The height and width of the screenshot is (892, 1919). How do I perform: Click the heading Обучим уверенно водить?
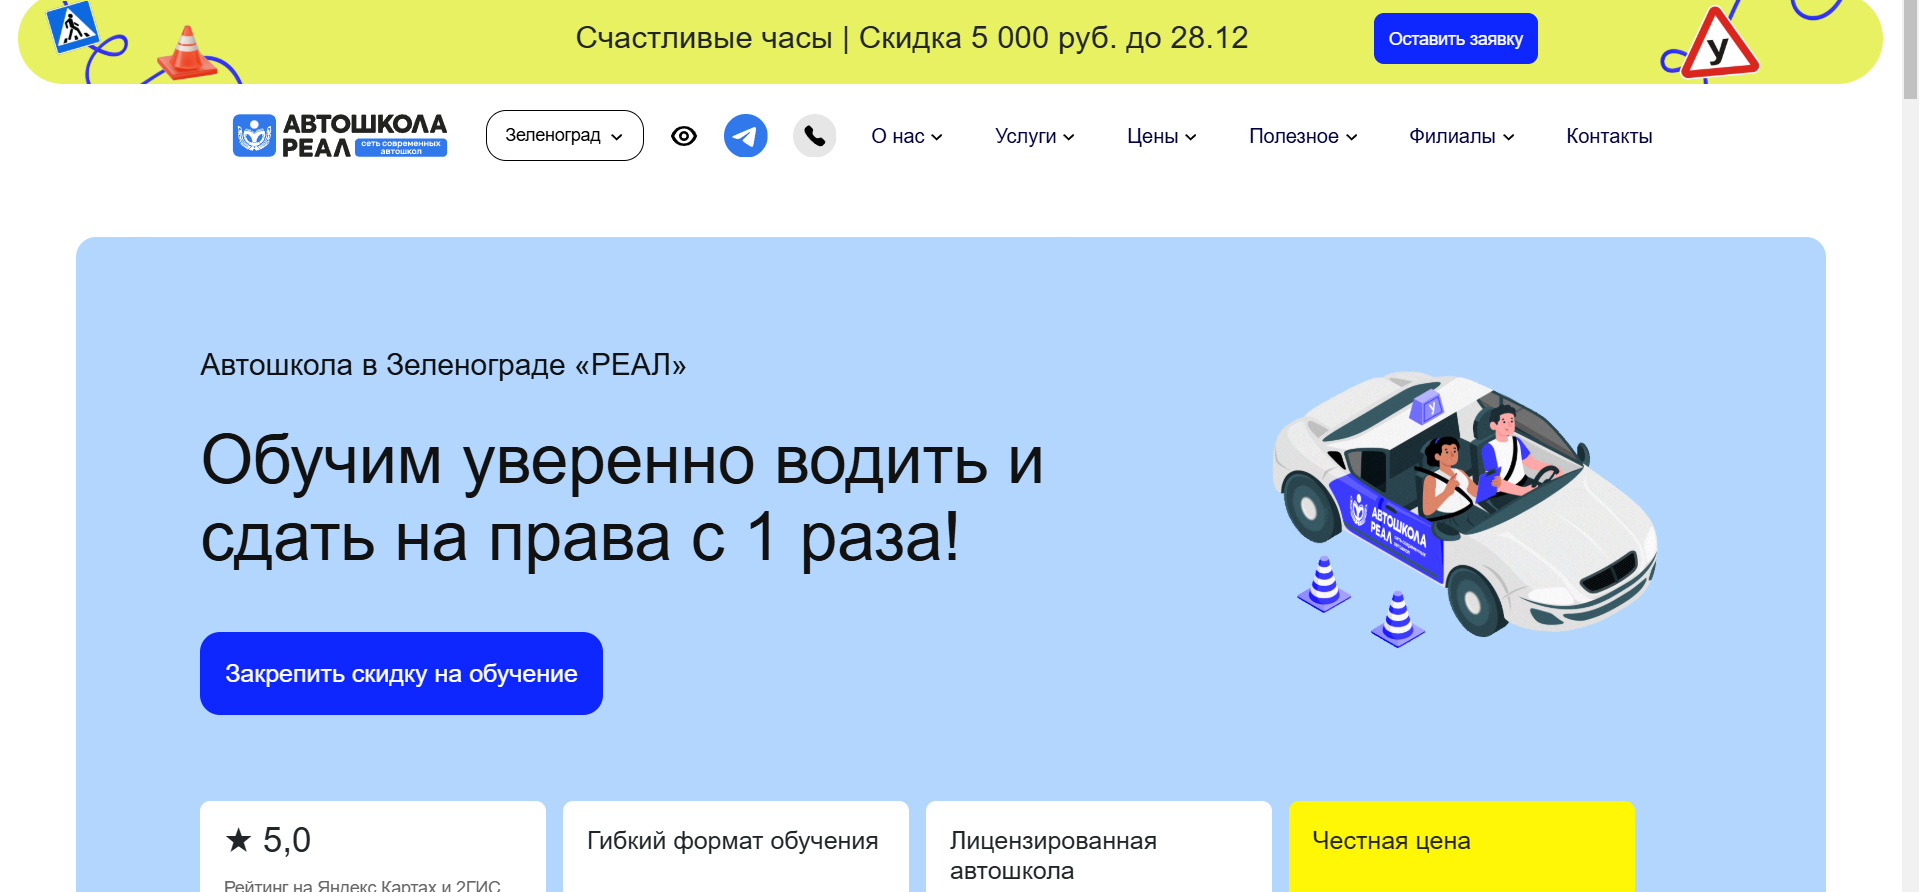[622, 499]
